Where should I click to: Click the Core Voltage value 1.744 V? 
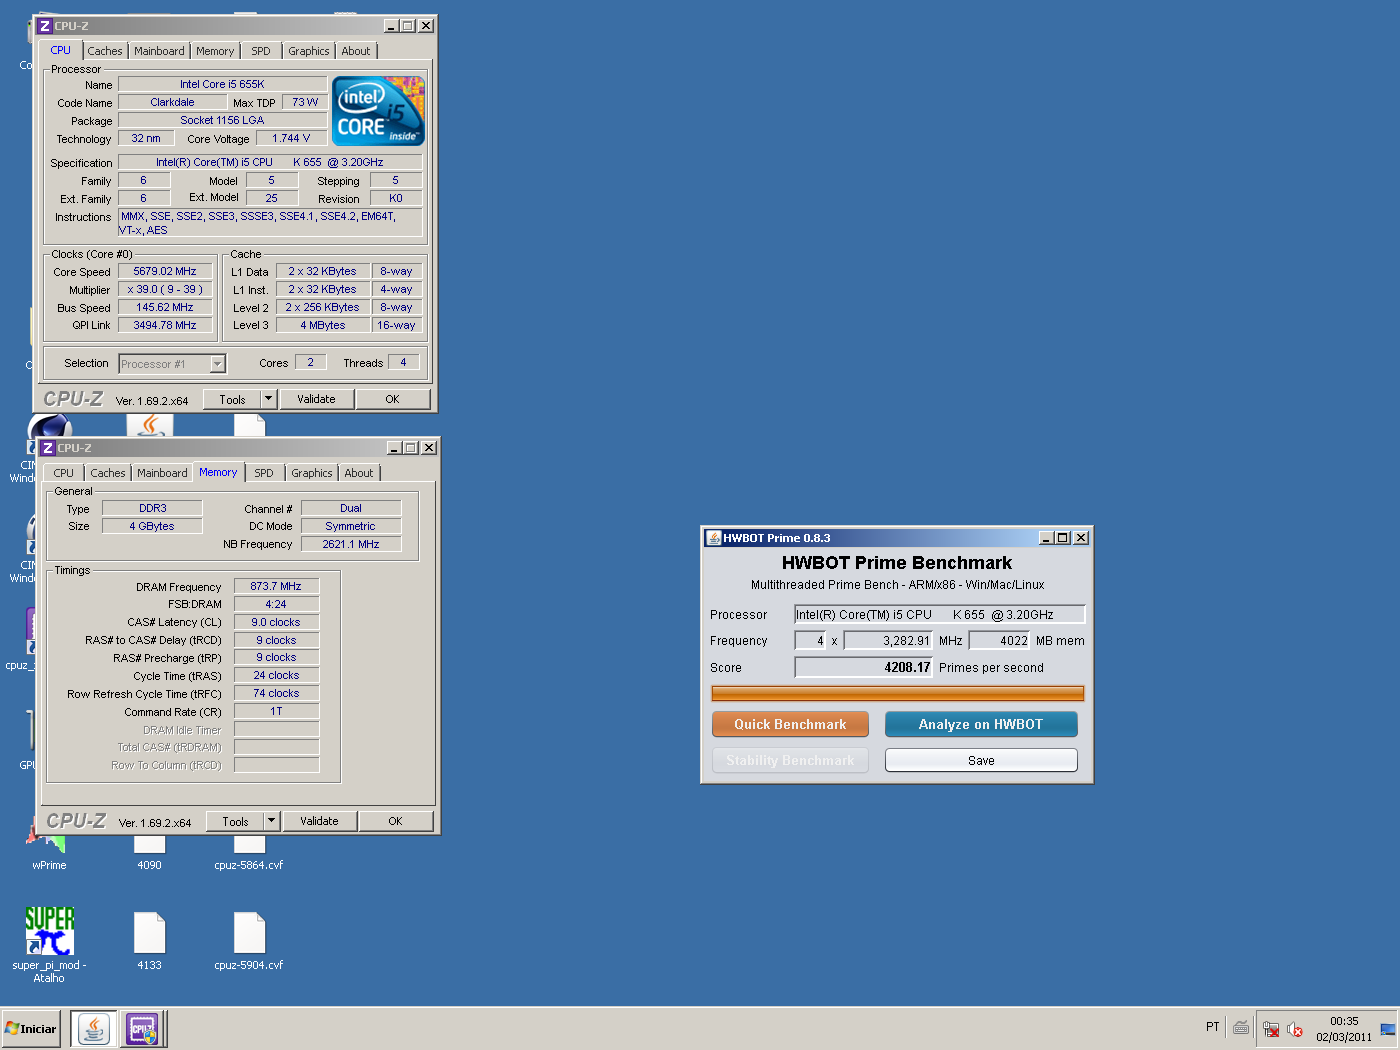click(x=291, y=138)
